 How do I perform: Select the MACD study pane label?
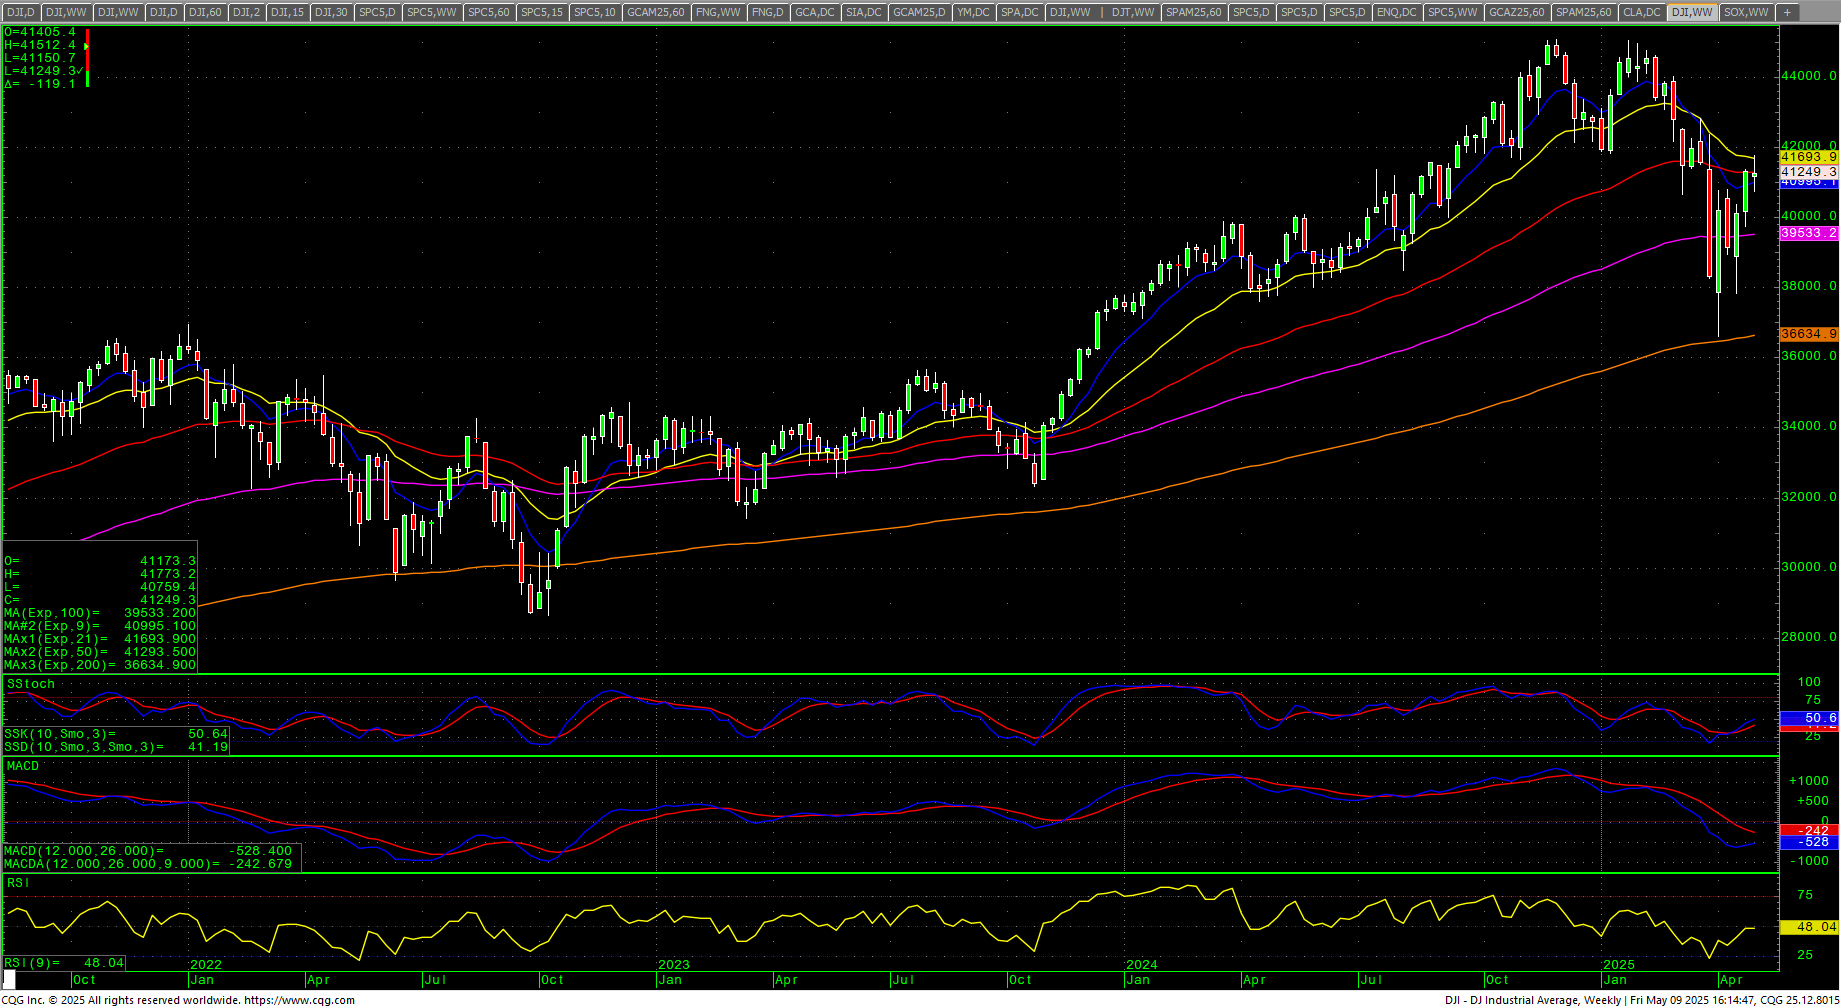tap(23, 766)
